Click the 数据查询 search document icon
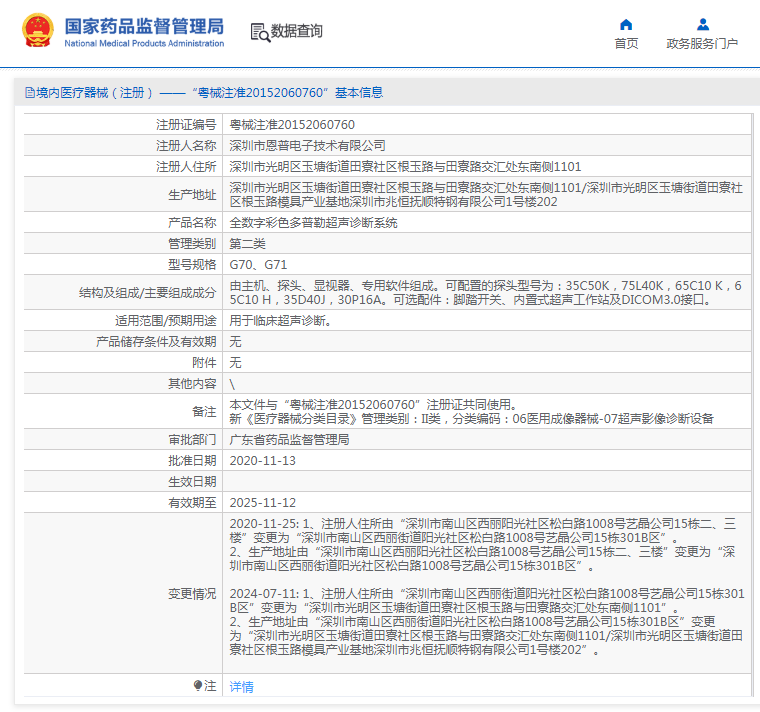This screenshot has height=712, width=760. point(259,32)
